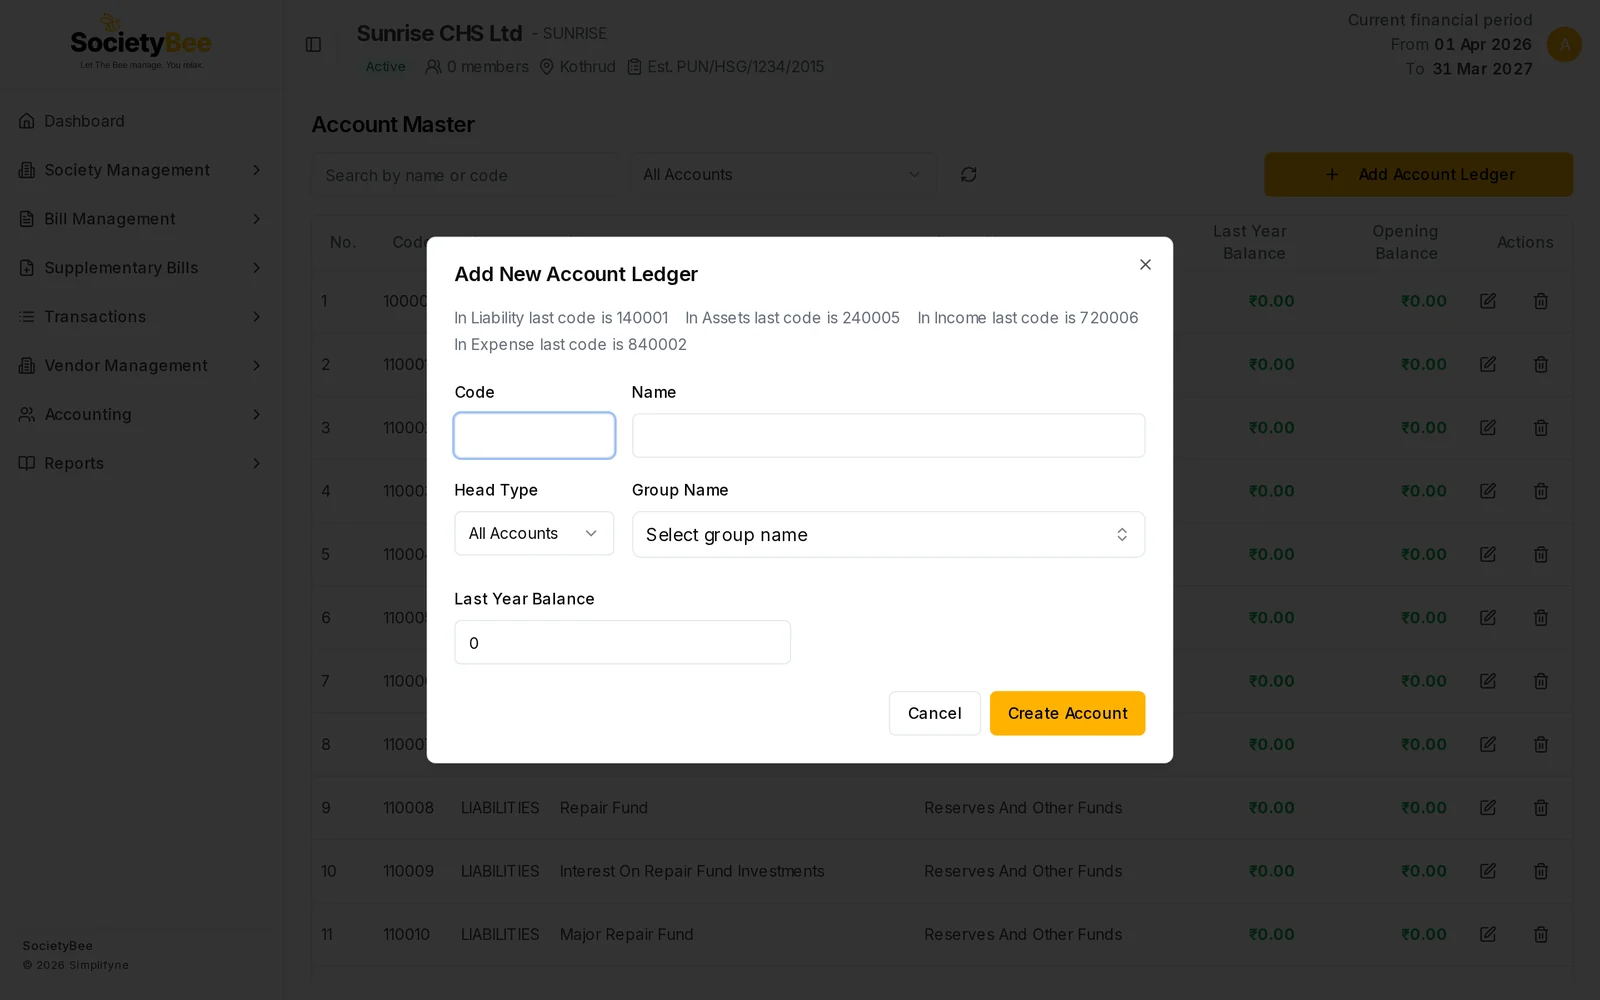Click the 0 members text
The width and height of the screenshot is (1600, 1000).
pos(487,67)
